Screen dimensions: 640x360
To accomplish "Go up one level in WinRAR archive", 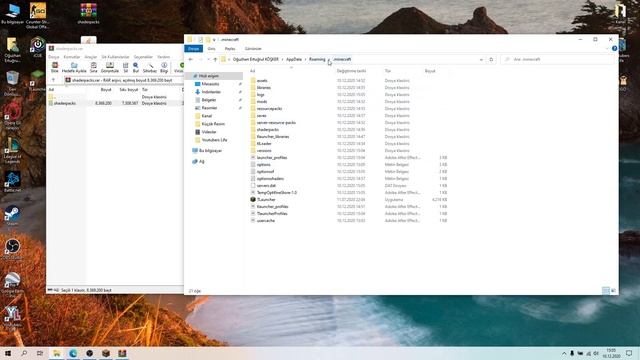I will click(53, 80).
